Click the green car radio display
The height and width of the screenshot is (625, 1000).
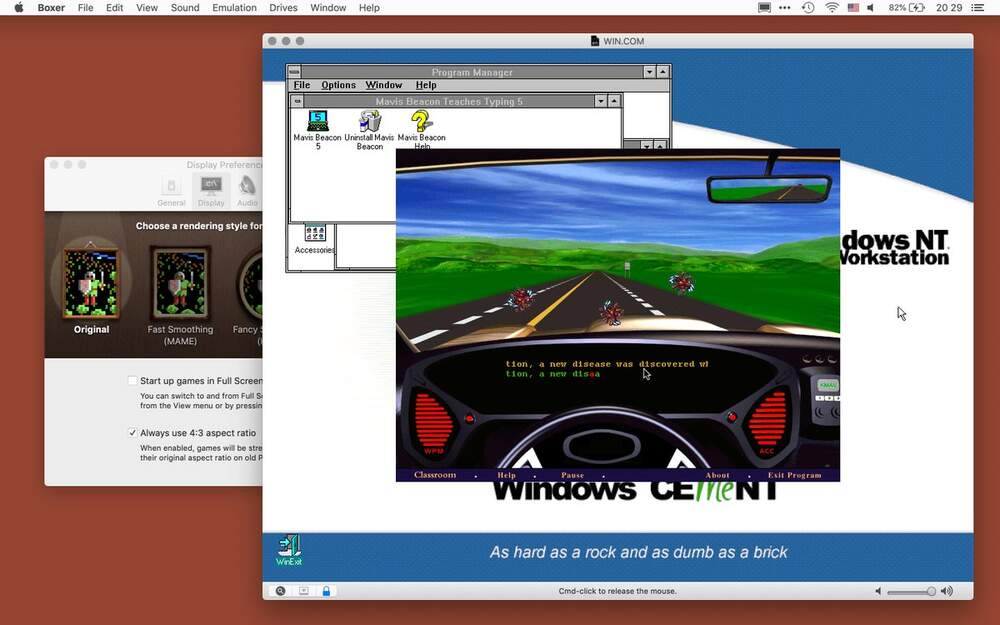(x=828, y=386)
